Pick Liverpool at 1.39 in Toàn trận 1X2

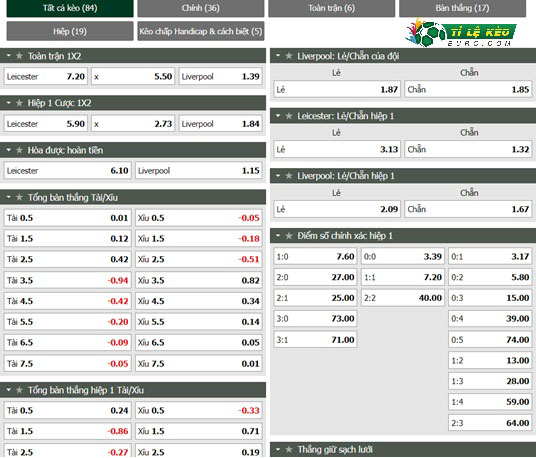click(x=220, y=76)
